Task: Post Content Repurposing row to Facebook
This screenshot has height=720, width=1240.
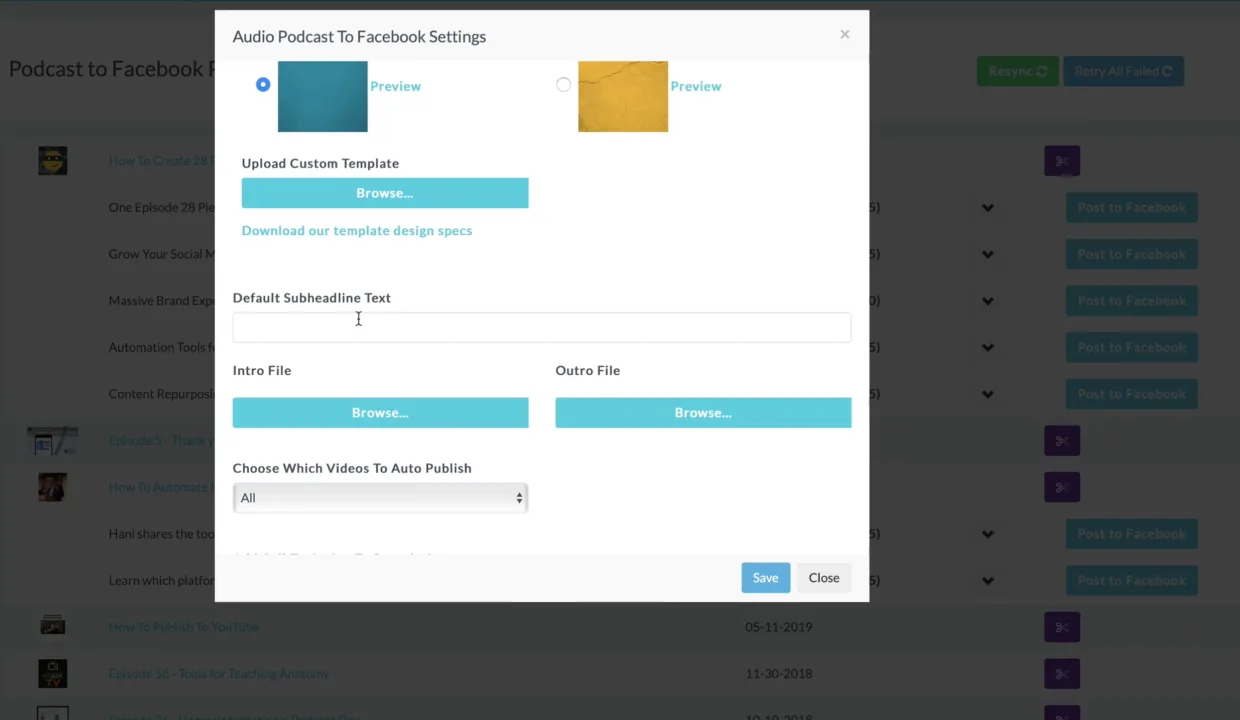Action: pyautogui.click(x=1131, y=394)
